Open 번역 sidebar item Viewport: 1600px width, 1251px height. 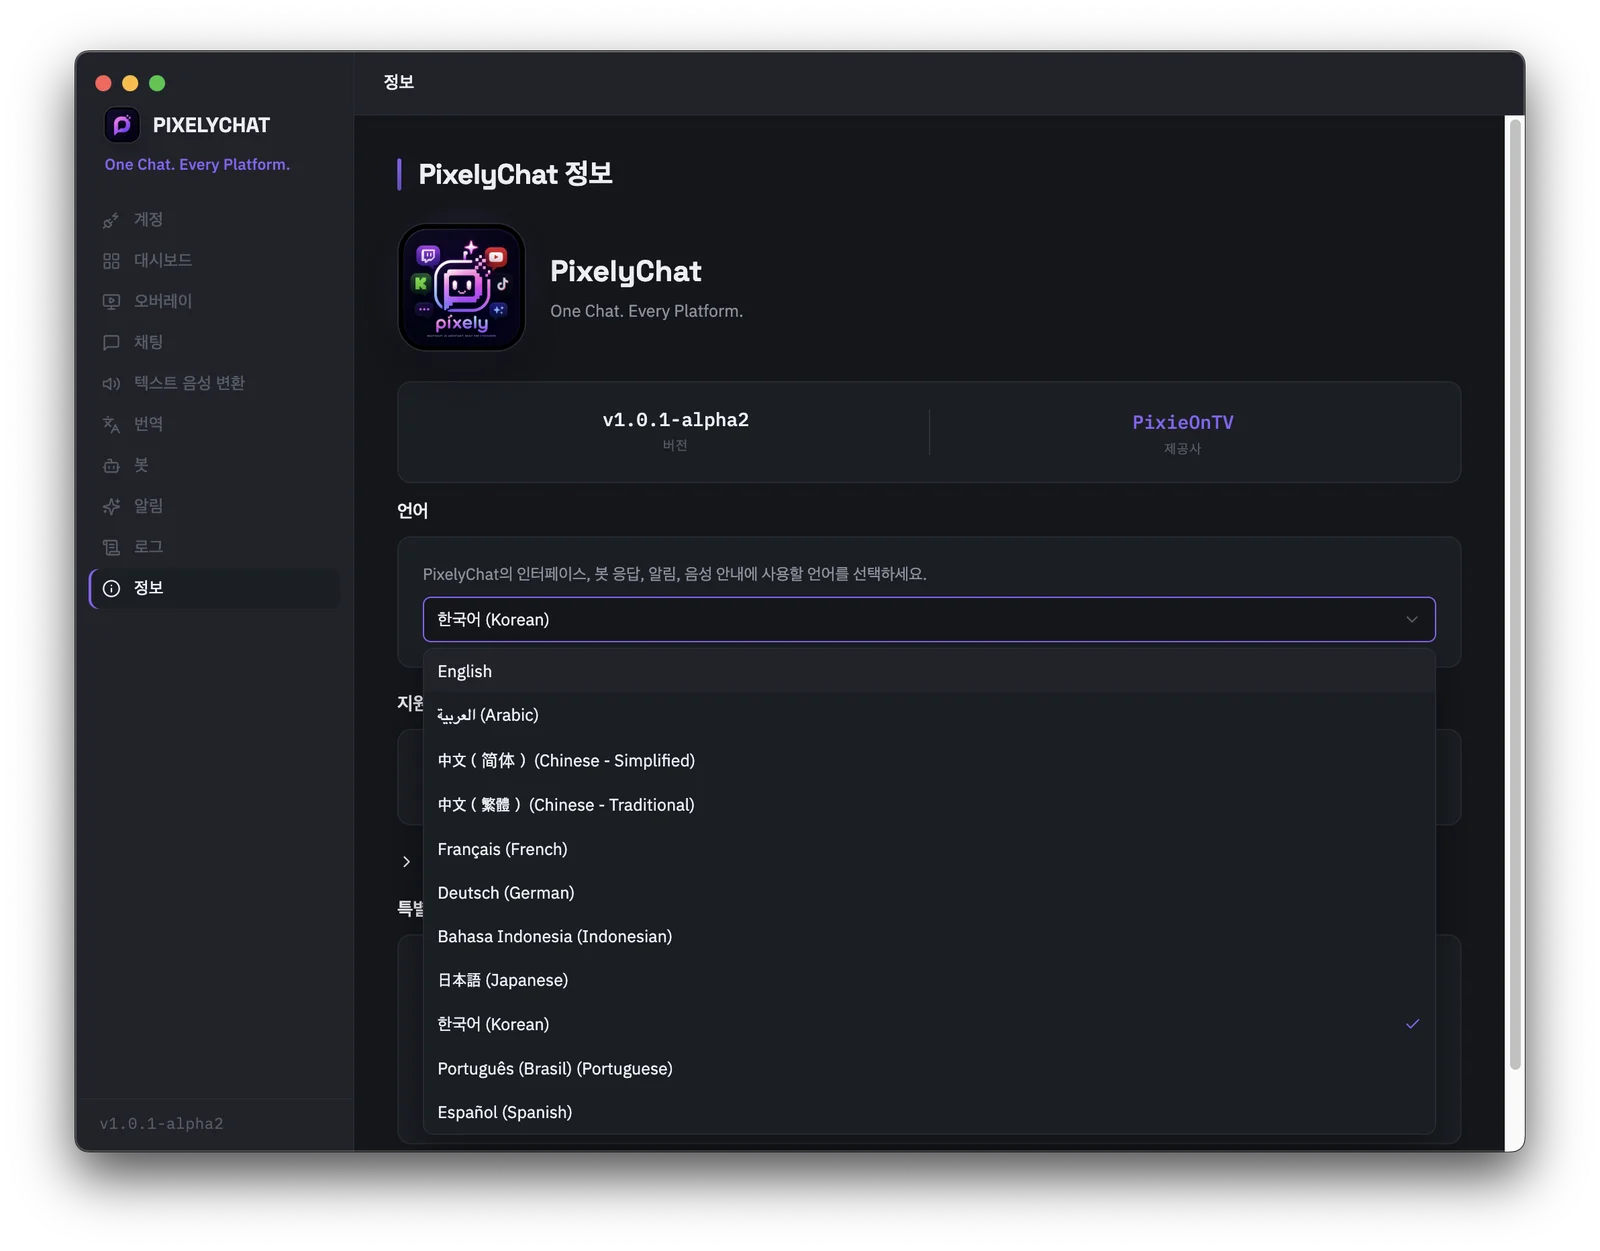click(215, 425)
